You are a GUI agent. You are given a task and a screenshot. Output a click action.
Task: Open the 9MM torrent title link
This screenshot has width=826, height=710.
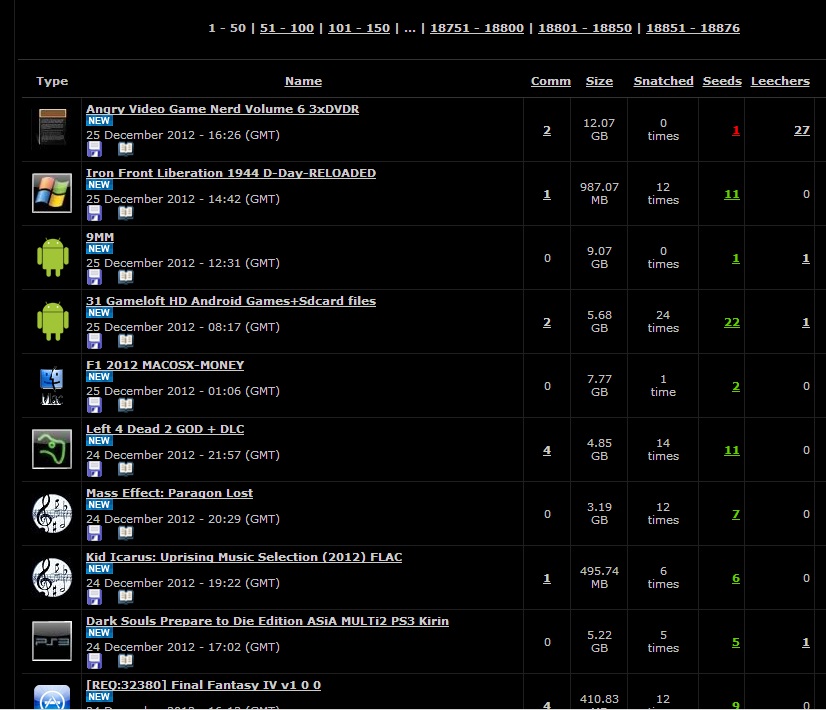tap(100, 237)
